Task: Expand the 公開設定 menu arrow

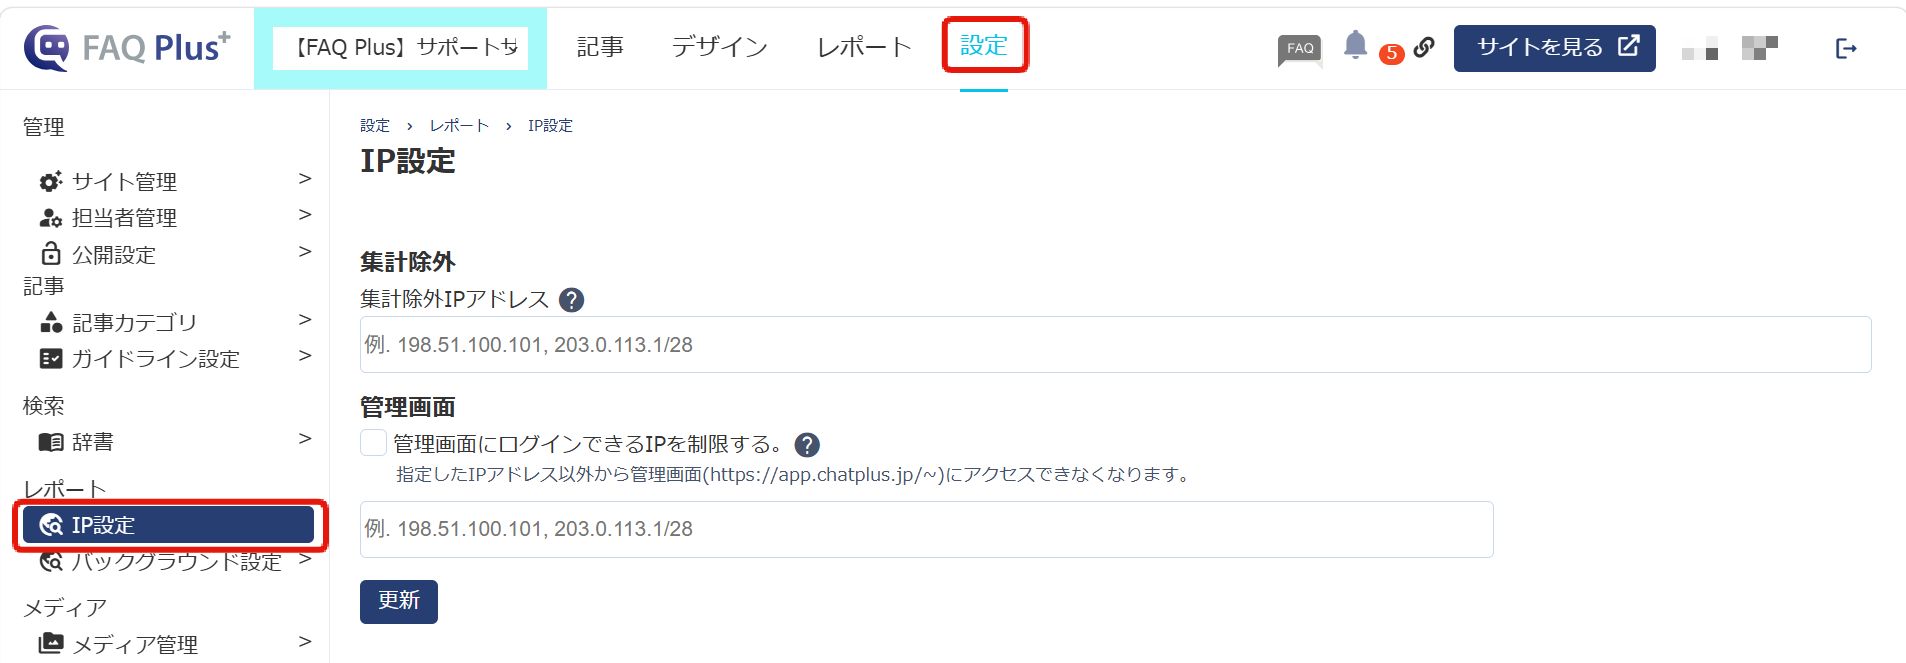Action: point(305,252)
